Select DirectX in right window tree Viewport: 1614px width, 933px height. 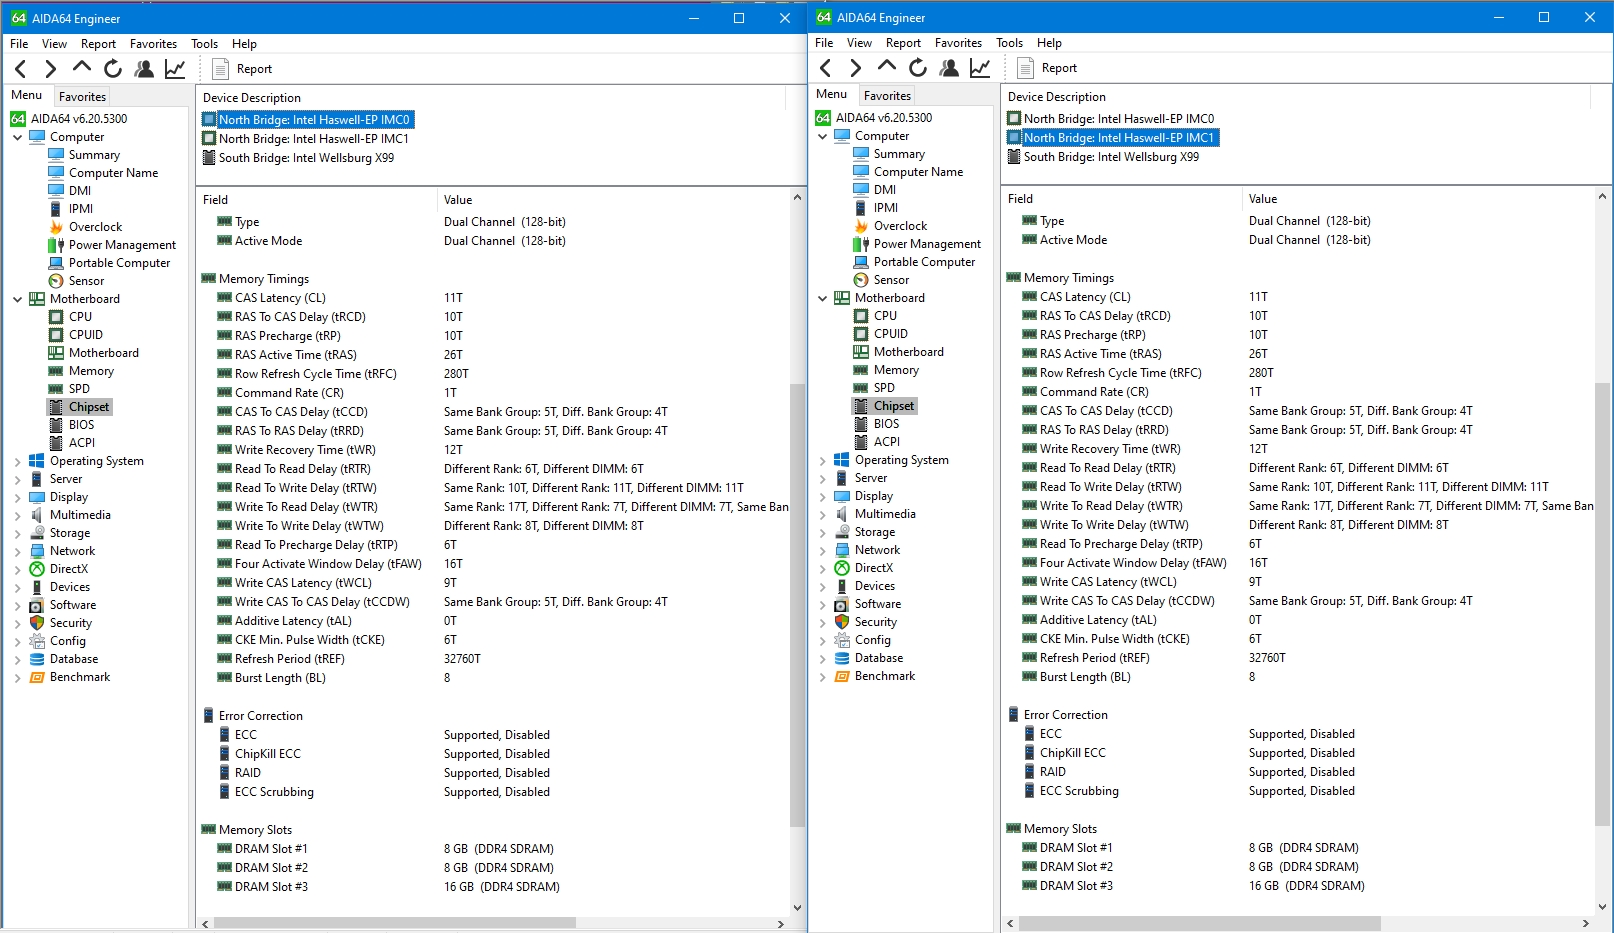[x=873, y=568]
